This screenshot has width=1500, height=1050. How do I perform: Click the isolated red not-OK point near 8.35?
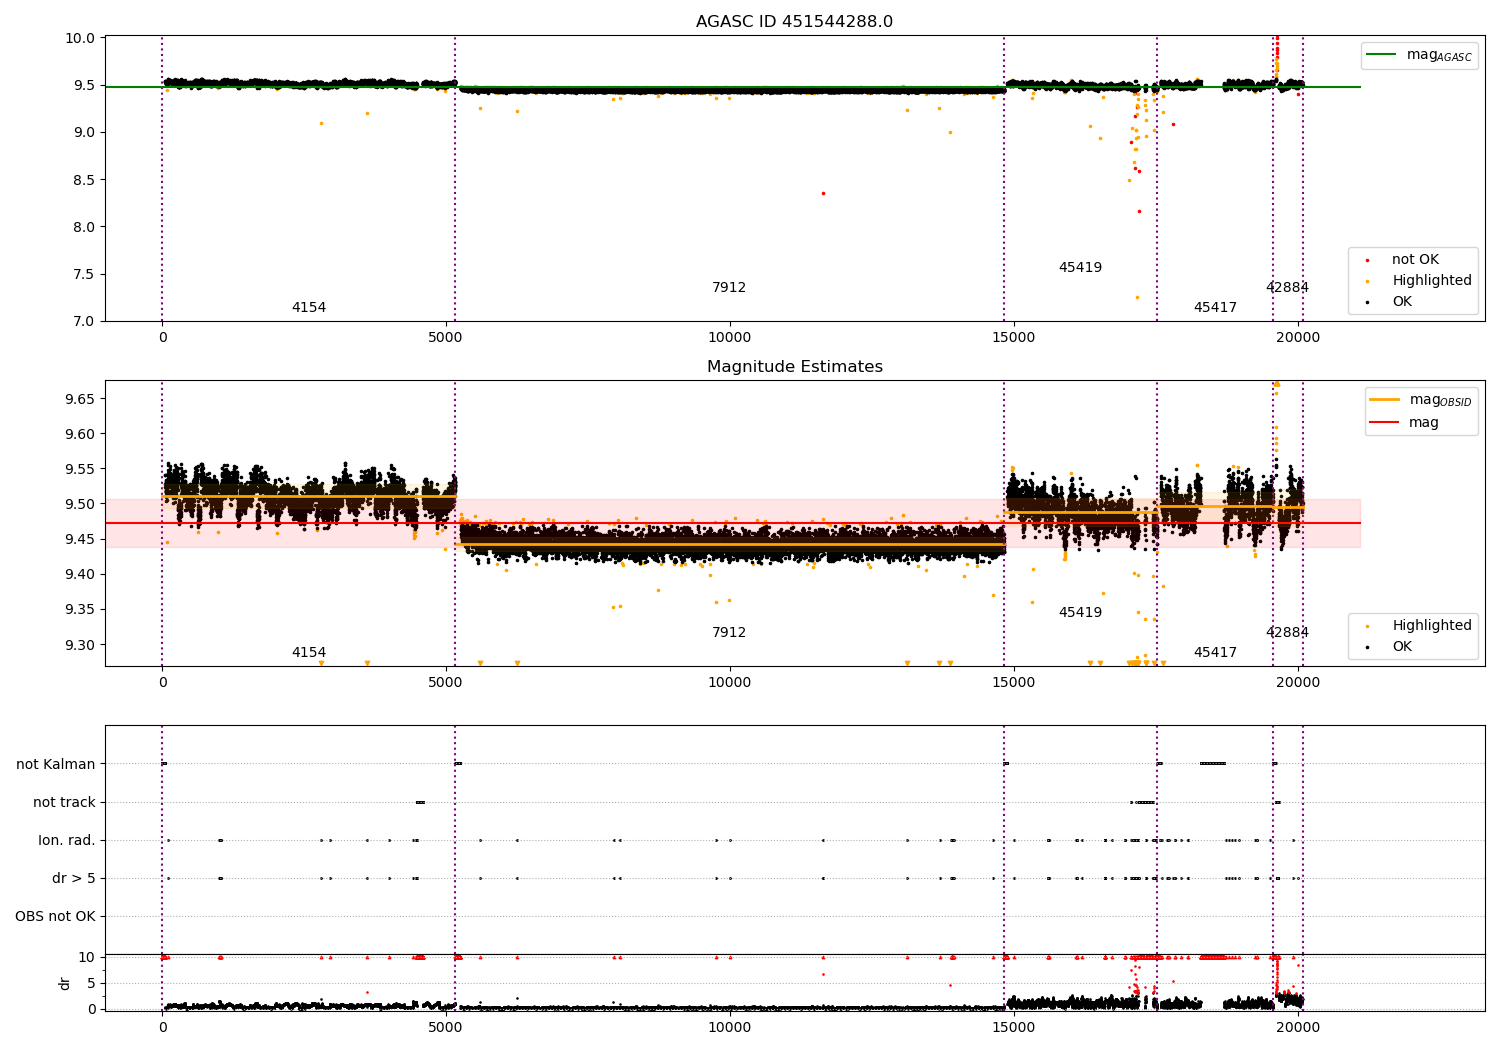click(x=823, y=193)
